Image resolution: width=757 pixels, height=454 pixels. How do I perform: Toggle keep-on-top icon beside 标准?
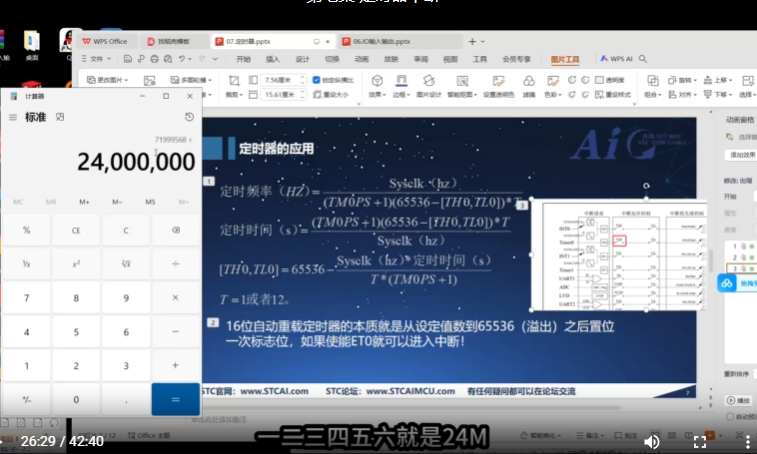pyautogui.click(x=60, y=117)
